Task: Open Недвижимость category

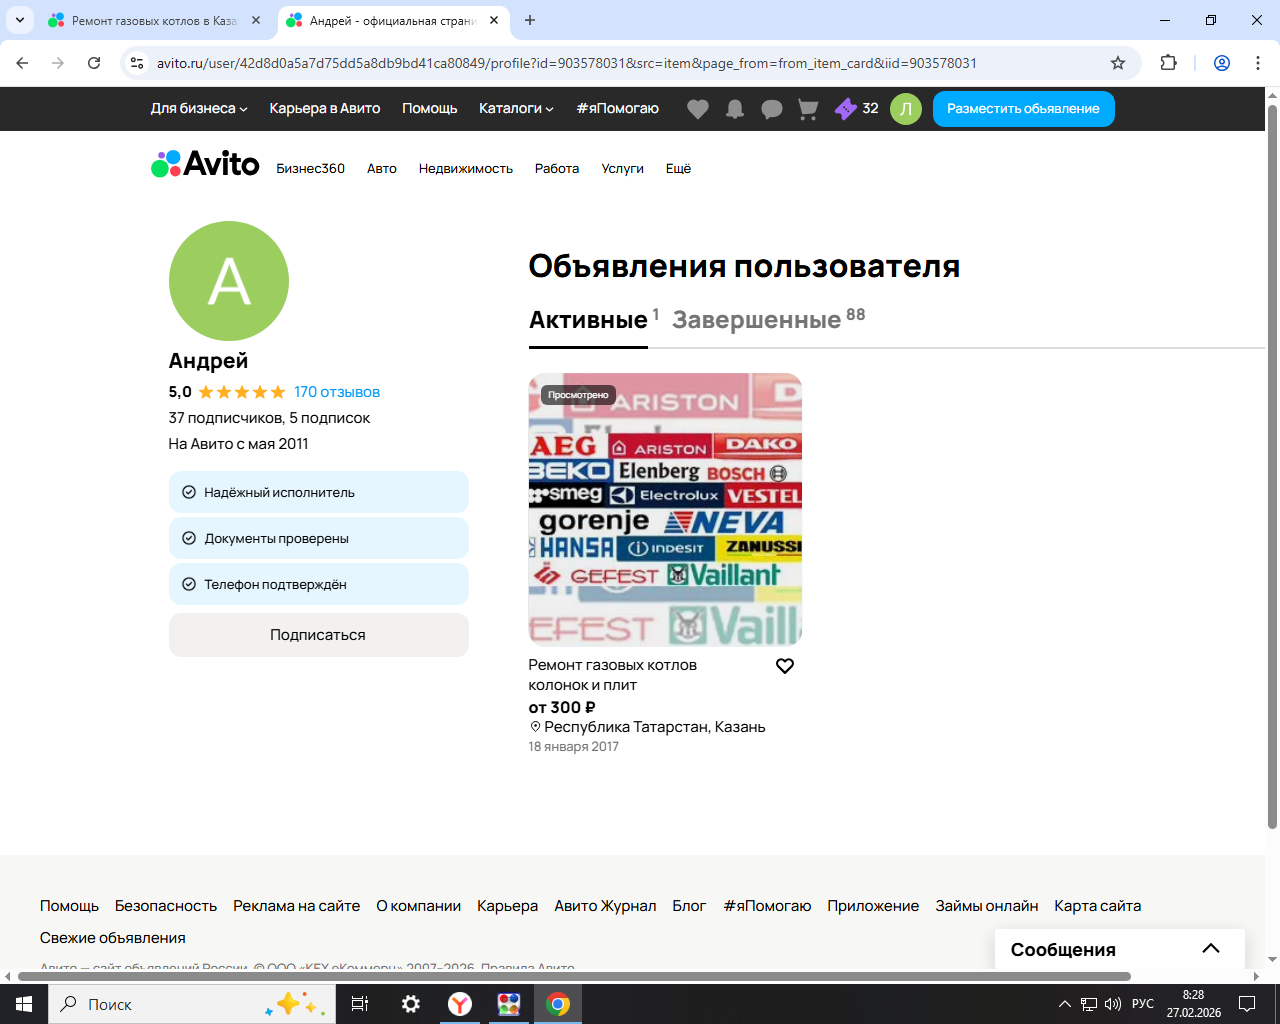Action: pos(466,169)
